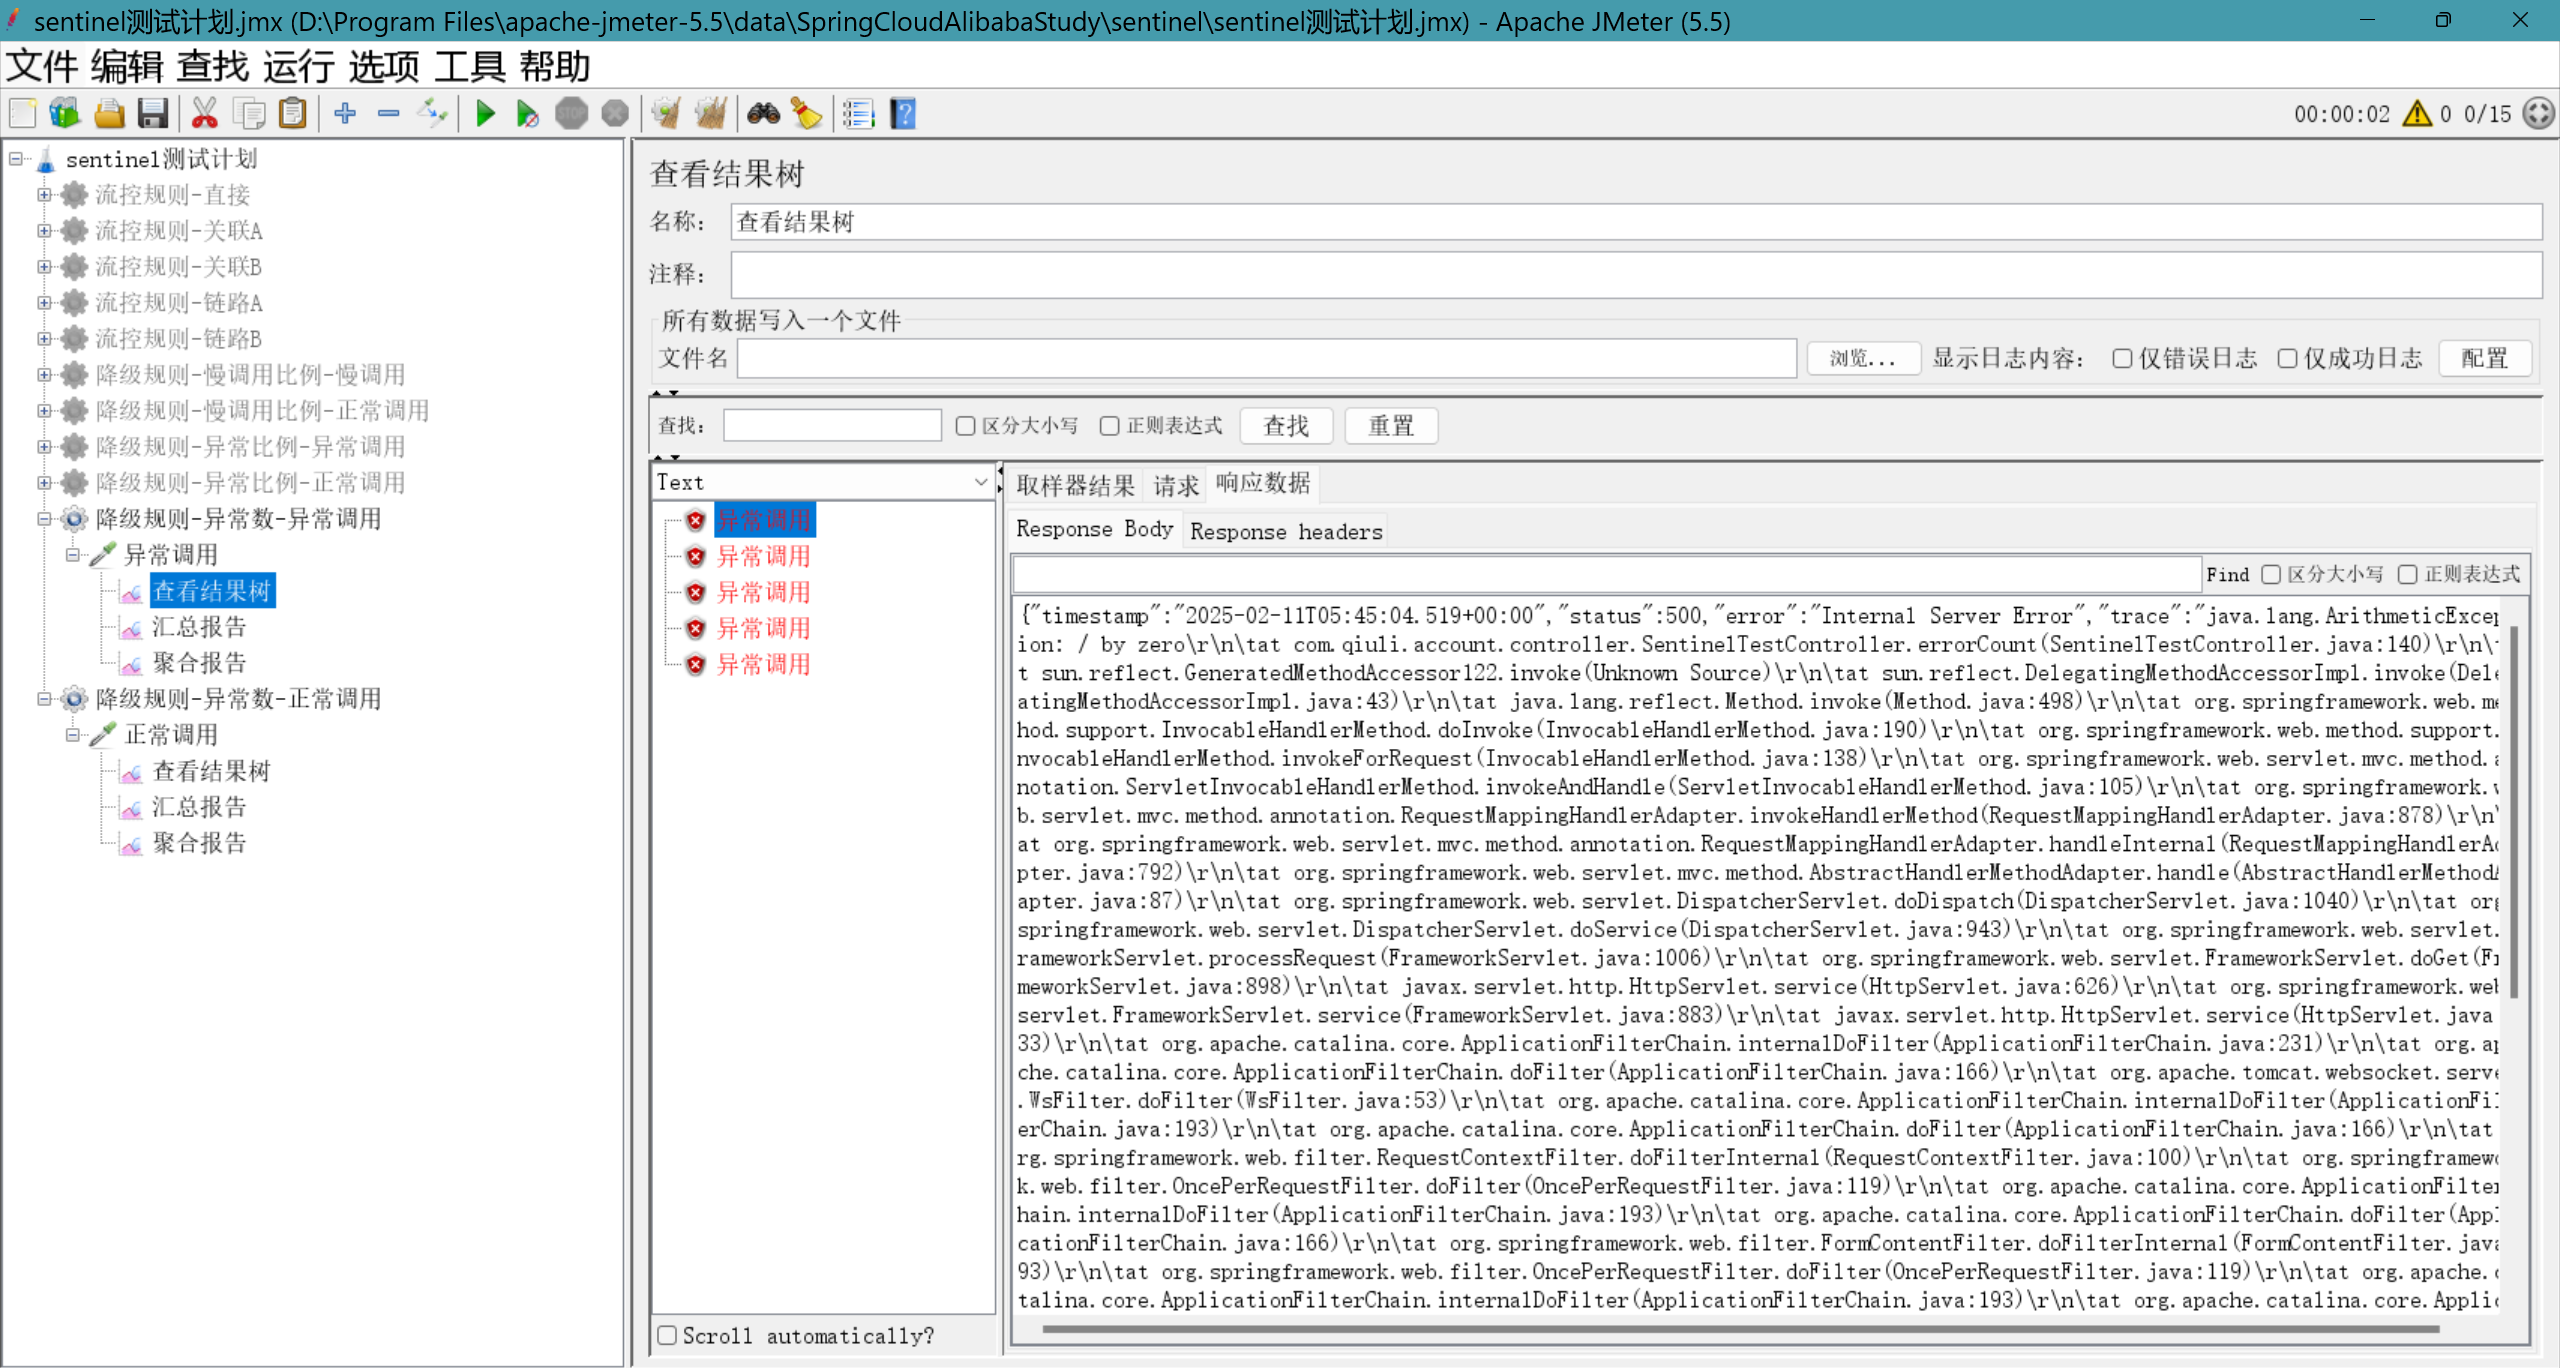The width and height of the screenshot is (2560, 1368).
Task: Open Search with the binoculars icon
Action: click(764, 114)
